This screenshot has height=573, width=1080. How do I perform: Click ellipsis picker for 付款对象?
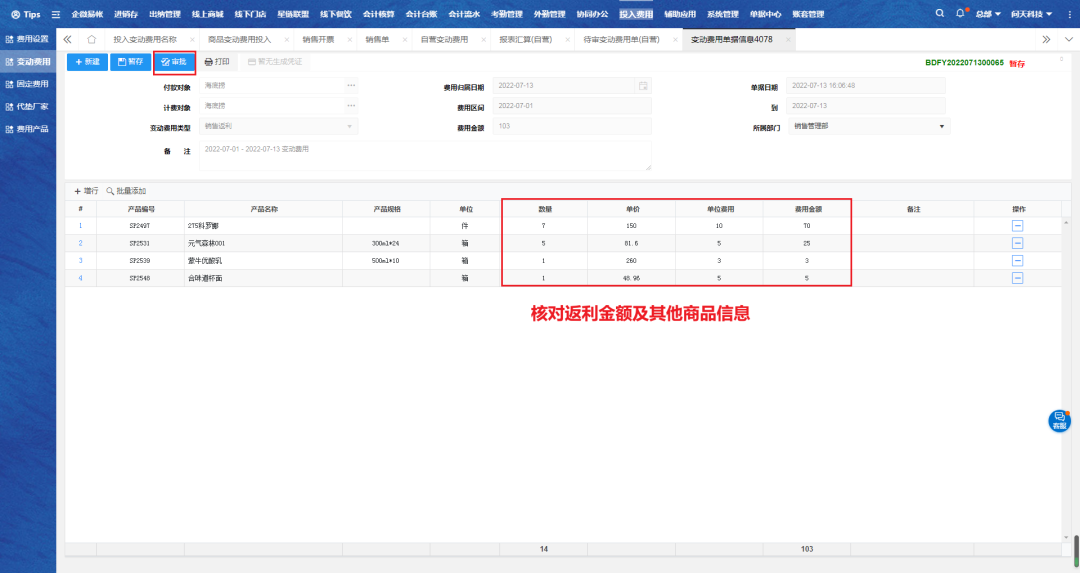(x=351, y=86)
